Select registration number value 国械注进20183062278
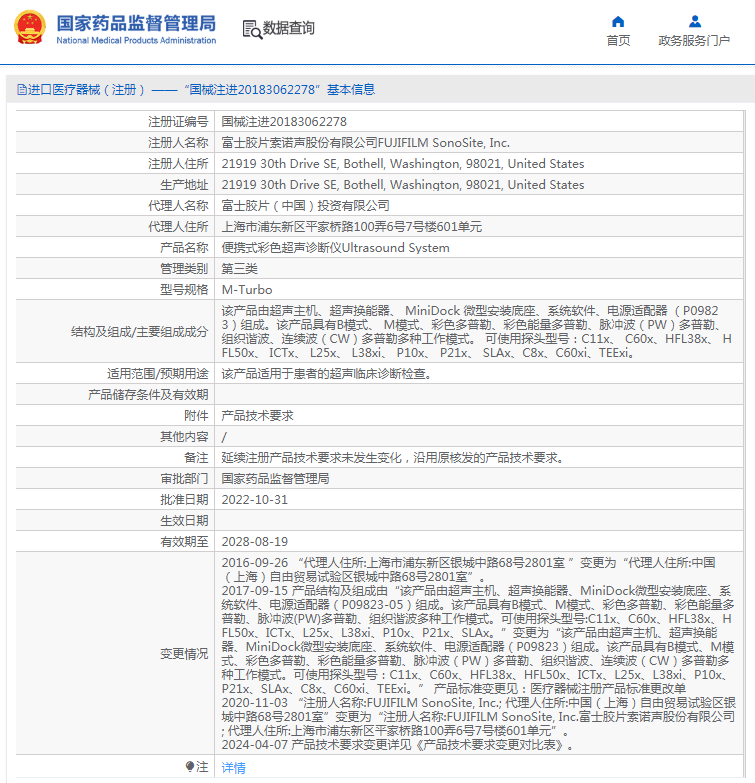This screenshot has height=783, width=755. [284, 122]
